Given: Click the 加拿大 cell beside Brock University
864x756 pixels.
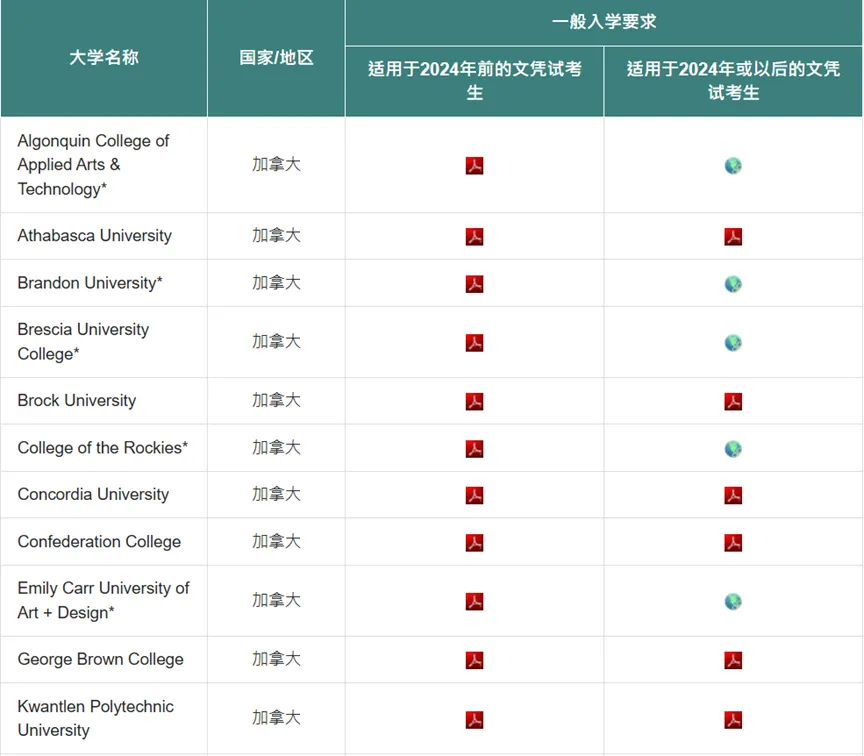Looking at the screenshot, I should coord(276,400).
